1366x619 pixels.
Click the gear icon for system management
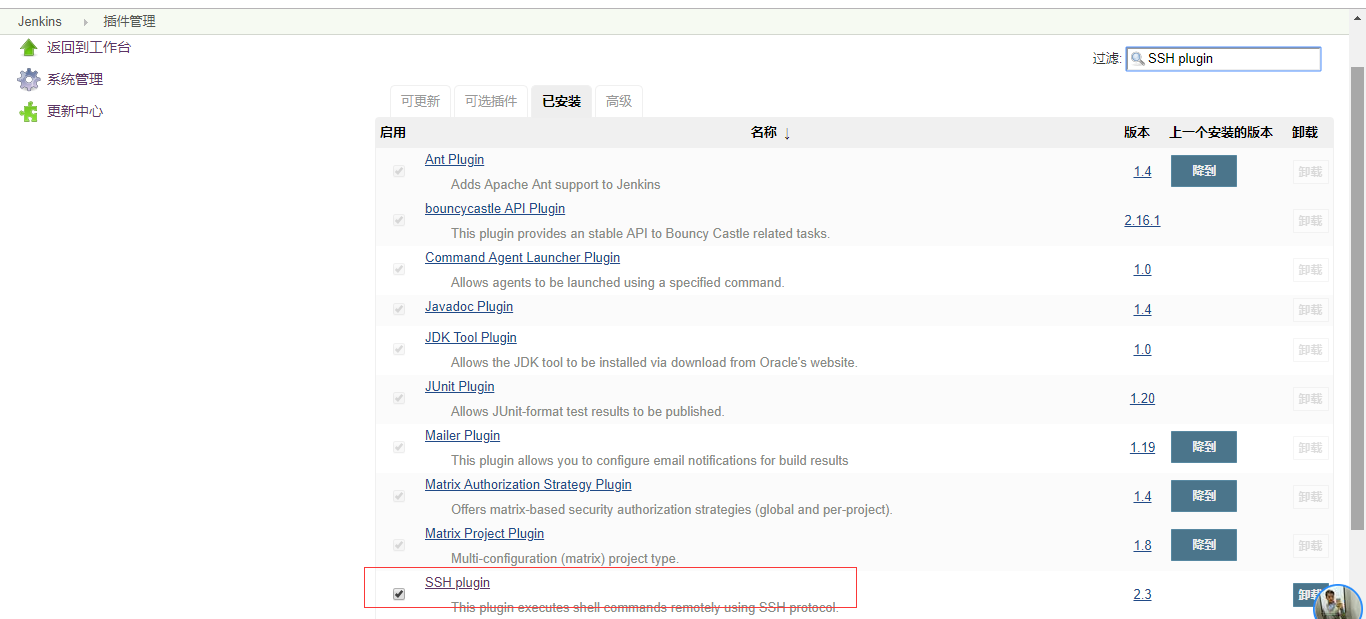(x=28, y=79)
